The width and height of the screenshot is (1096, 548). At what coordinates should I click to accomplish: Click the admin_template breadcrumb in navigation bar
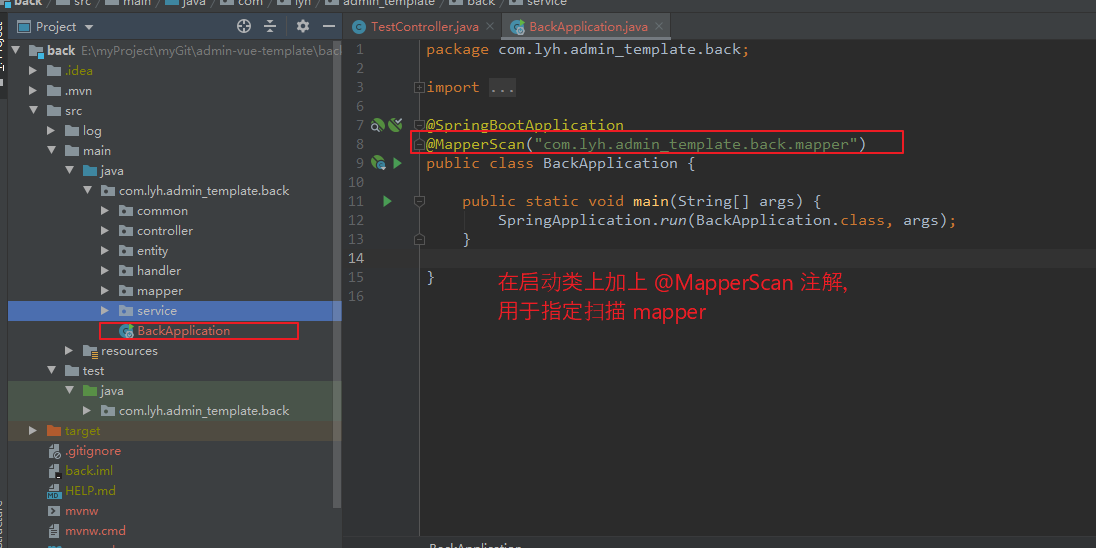(389, 3)
